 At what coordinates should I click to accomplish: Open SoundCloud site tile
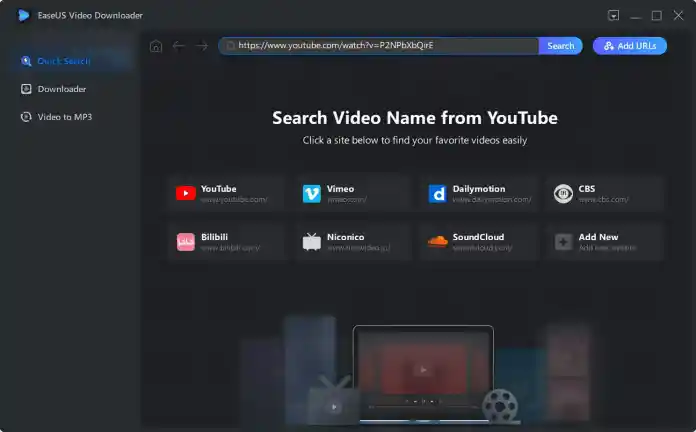coord(479,242)
